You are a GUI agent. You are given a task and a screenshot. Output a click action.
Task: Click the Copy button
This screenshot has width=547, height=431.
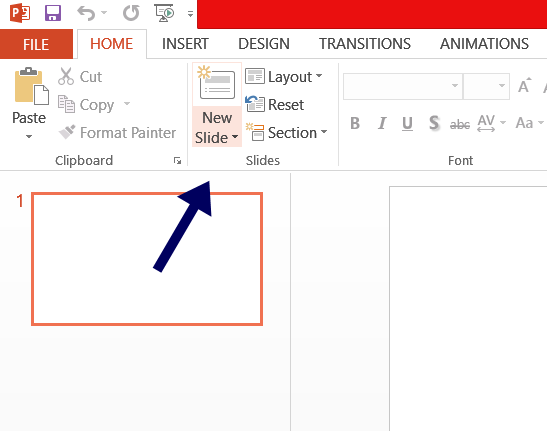[x=86, y=105]
